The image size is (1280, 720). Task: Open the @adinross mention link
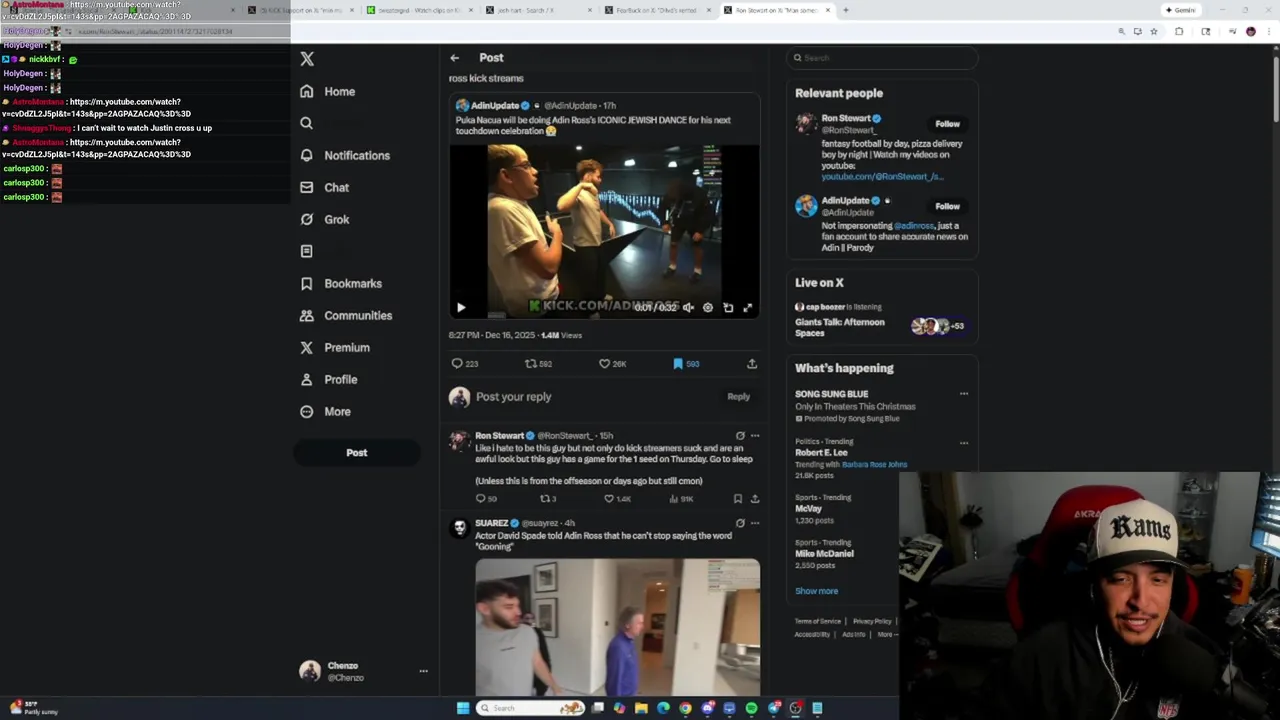pyautogui.click(x=914, y=226)
